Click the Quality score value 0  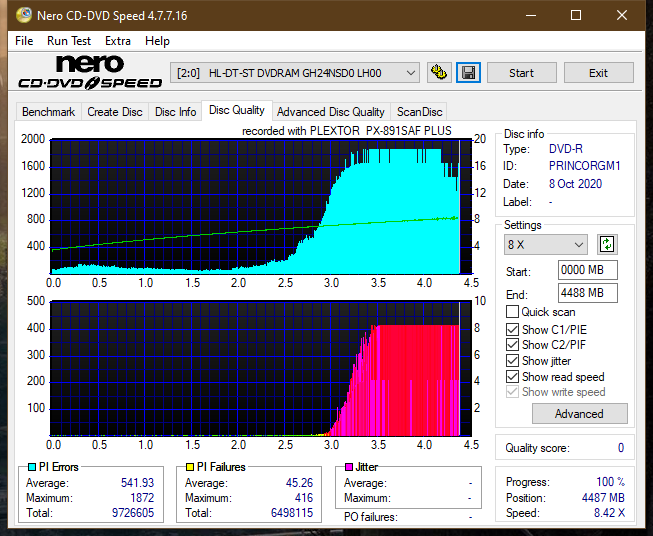tap(621, 448)
